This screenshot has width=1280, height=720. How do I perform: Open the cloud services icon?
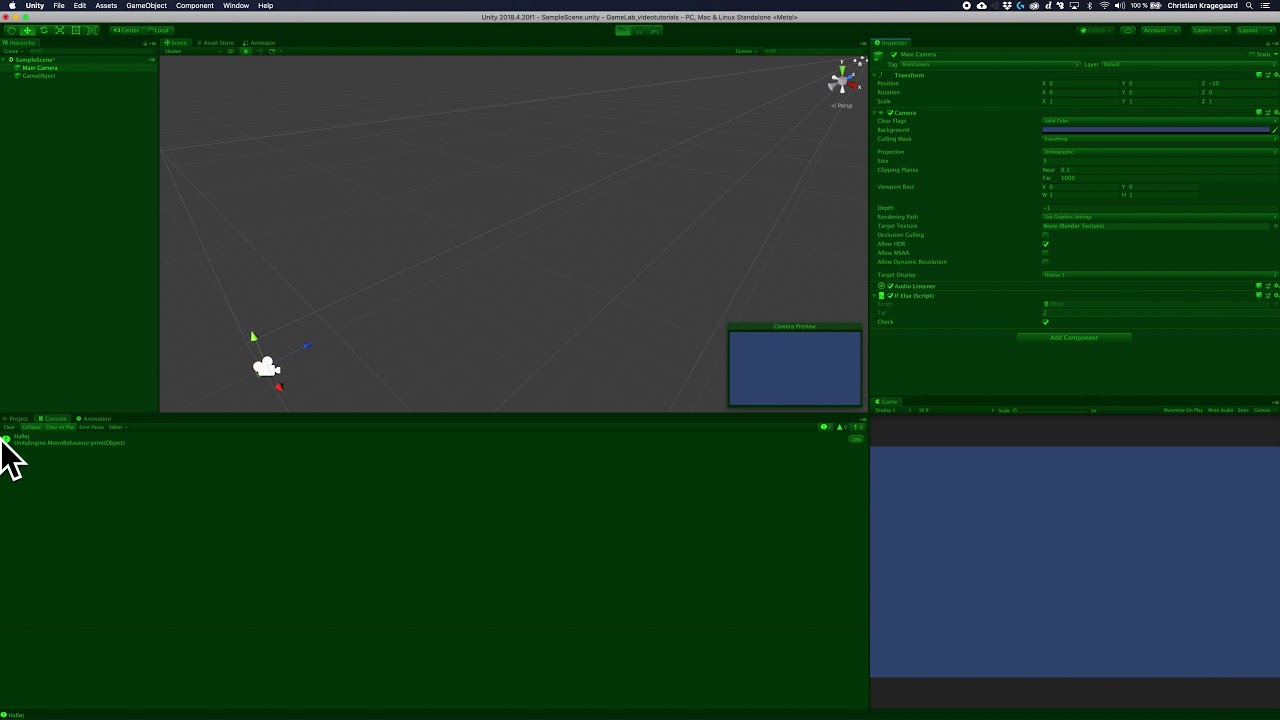[1128, 30]
